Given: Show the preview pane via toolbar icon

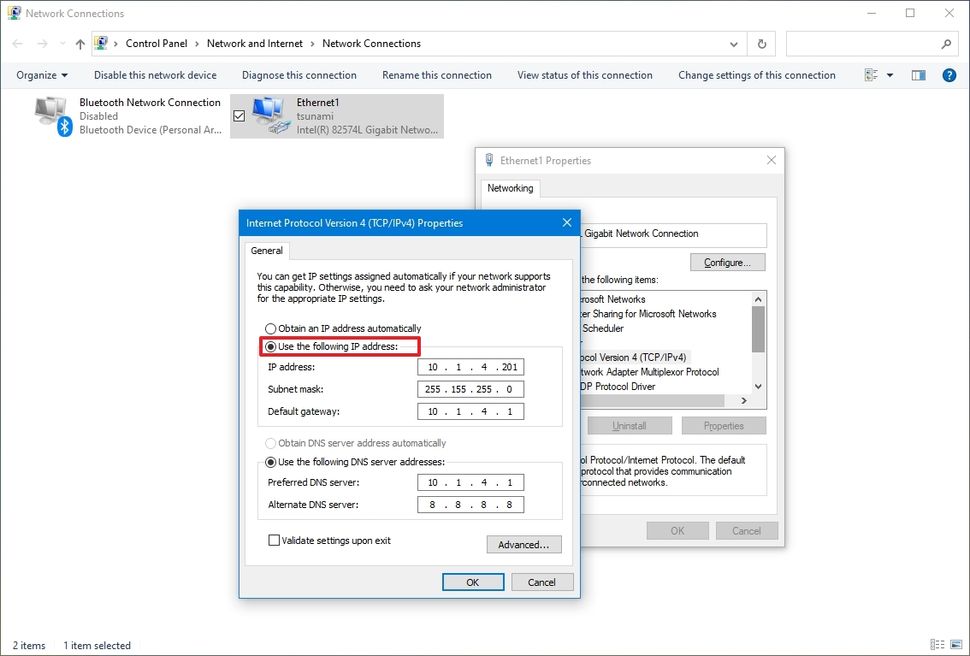Looking at the screenshot, I should (917, 74).
